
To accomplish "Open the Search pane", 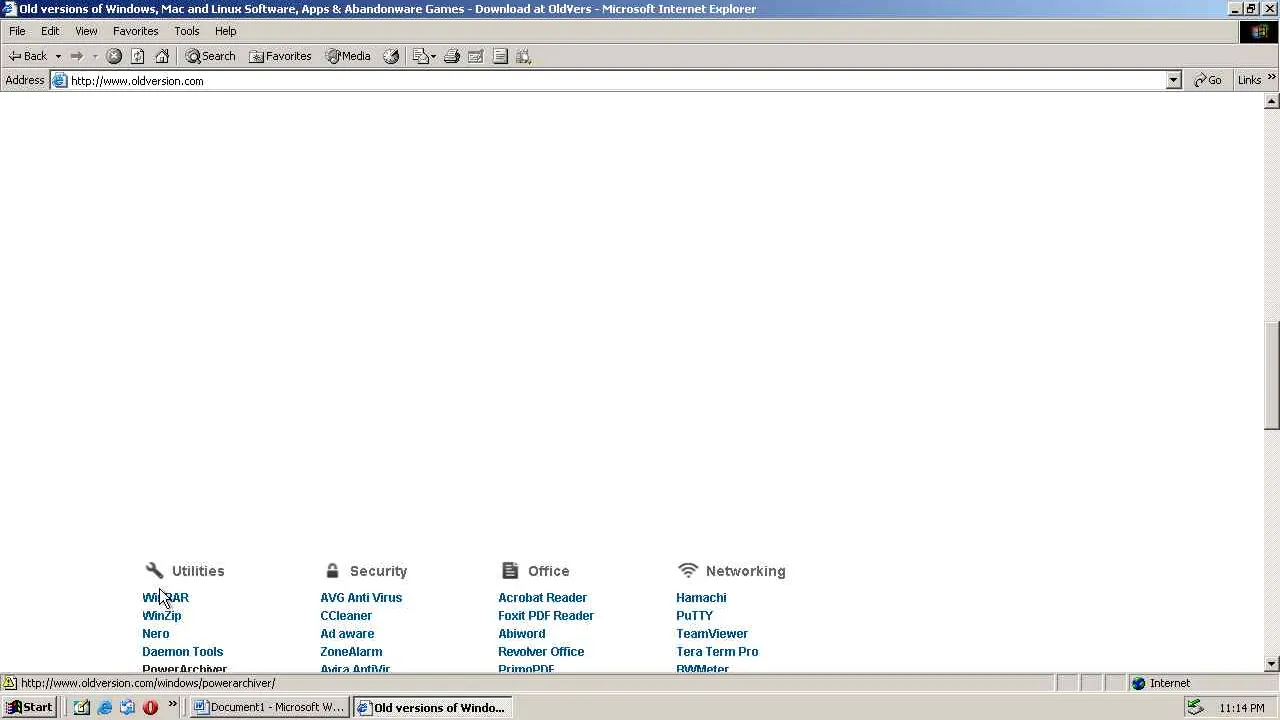I will [x=210, y=56].
